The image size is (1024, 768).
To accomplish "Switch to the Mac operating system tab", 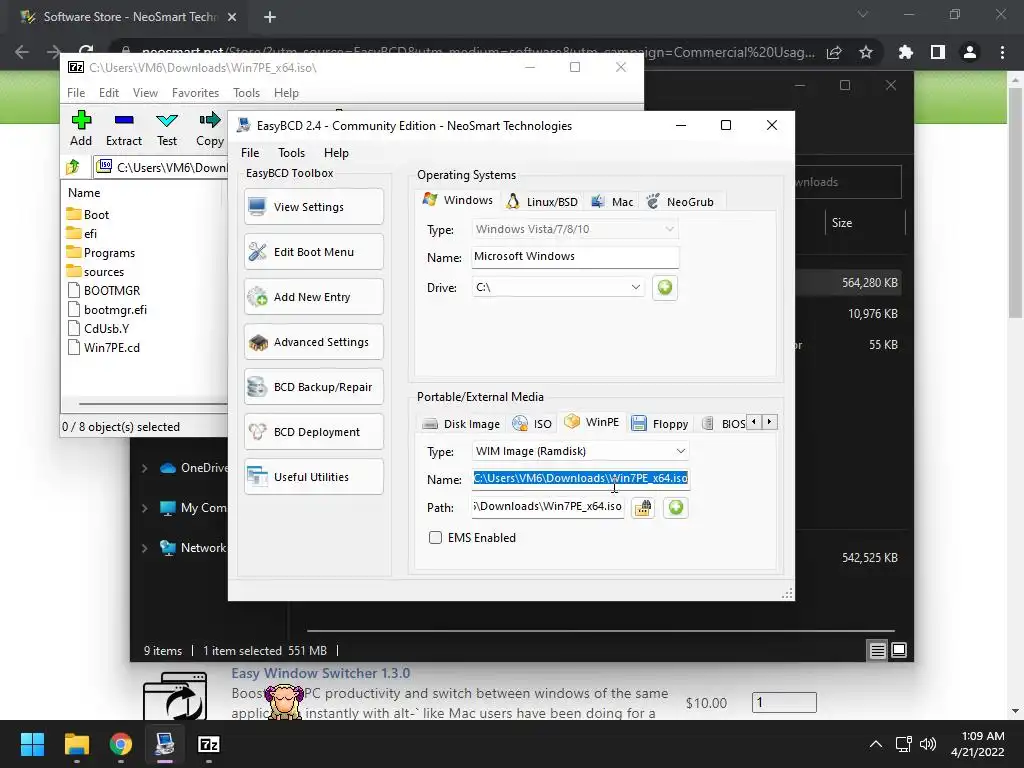I will pyautogui.click(x=612, y=202).
